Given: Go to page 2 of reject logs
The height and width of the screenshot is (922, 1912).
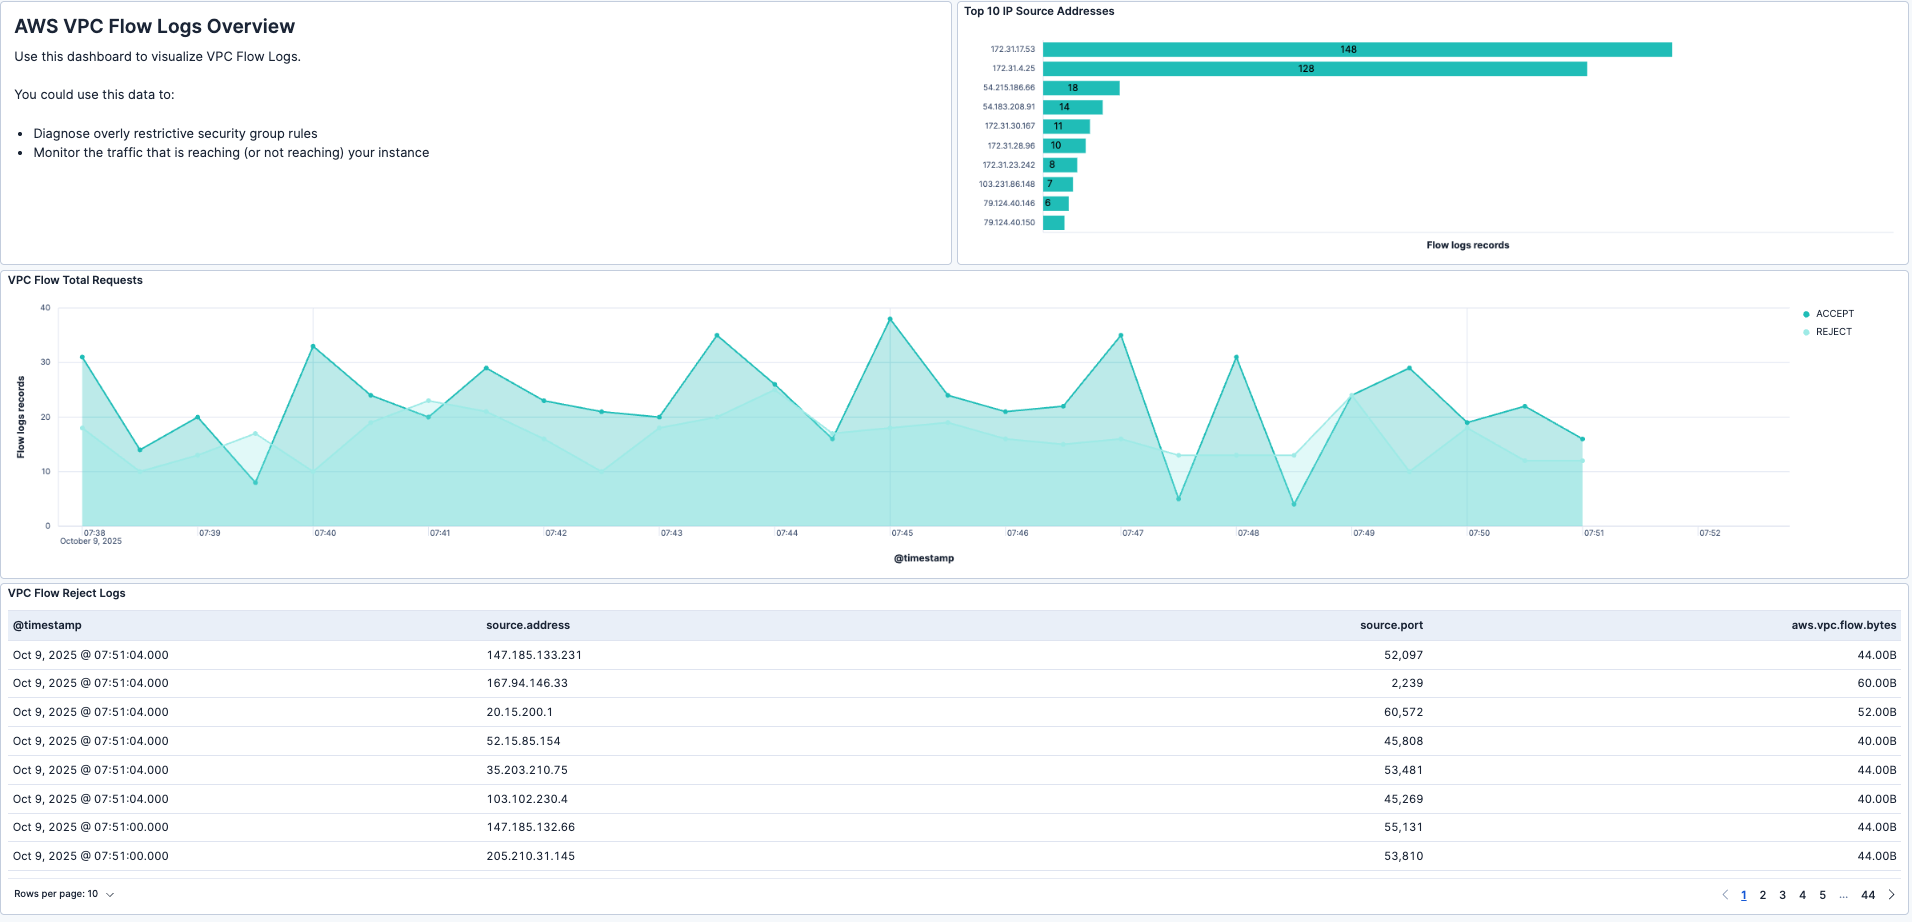Looking at the screenshot, I should [1762, 895].
